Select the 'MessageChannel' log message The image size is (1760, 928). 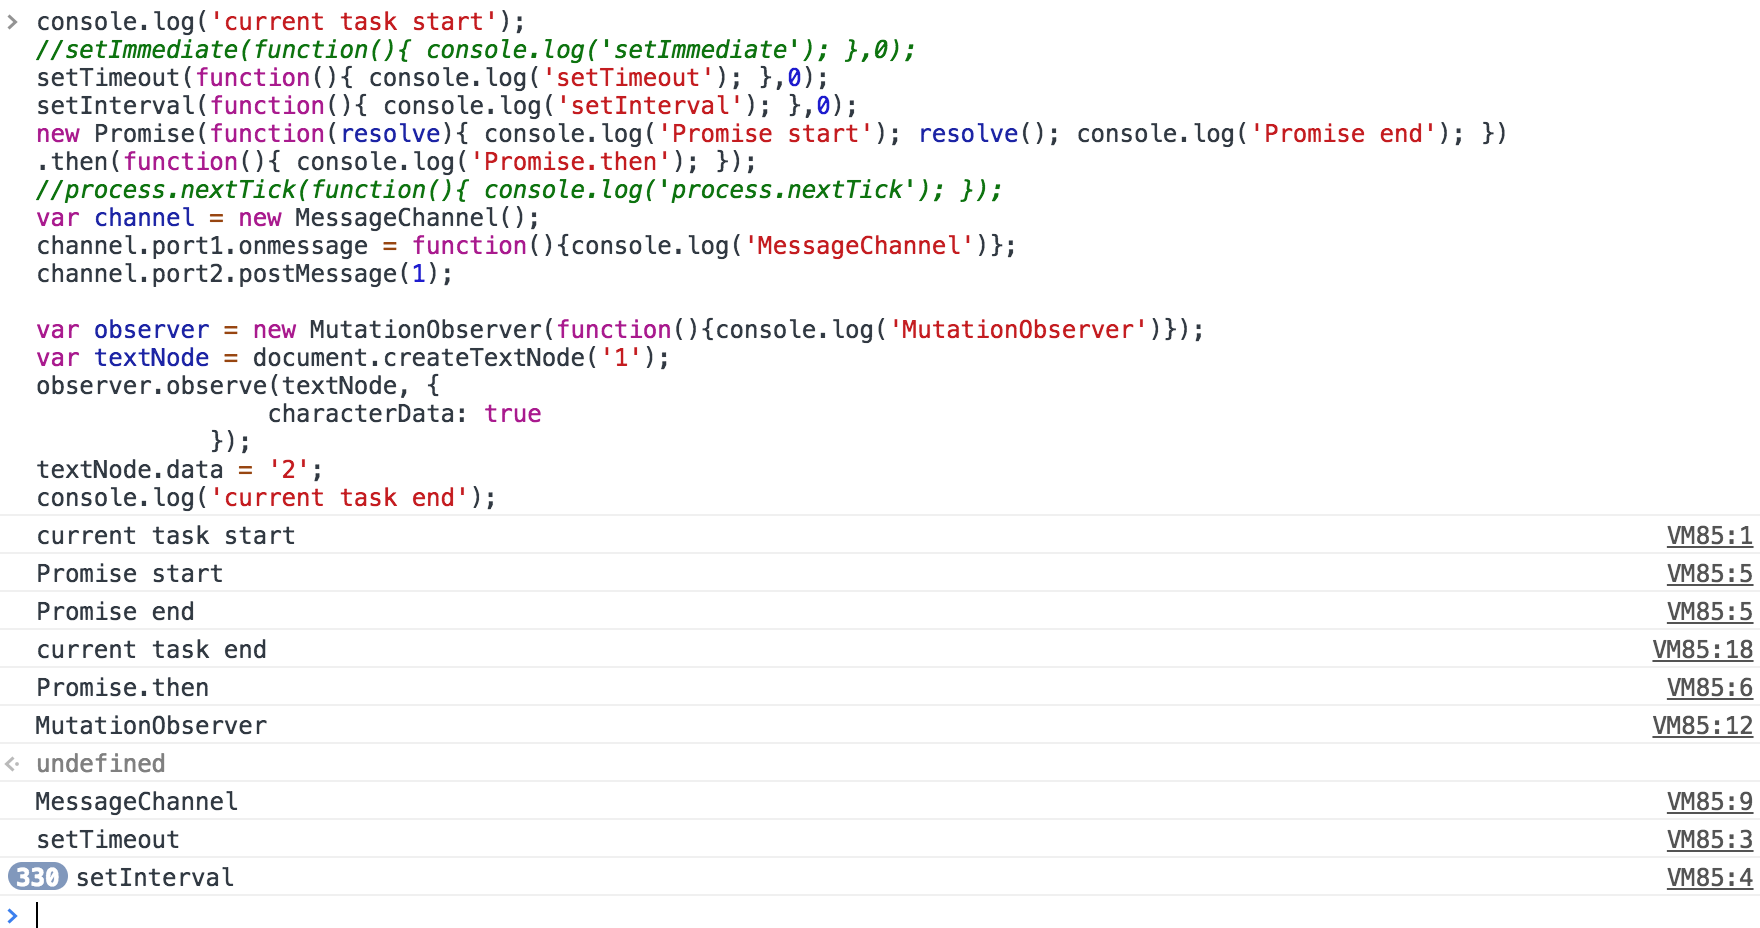(137, 802)
